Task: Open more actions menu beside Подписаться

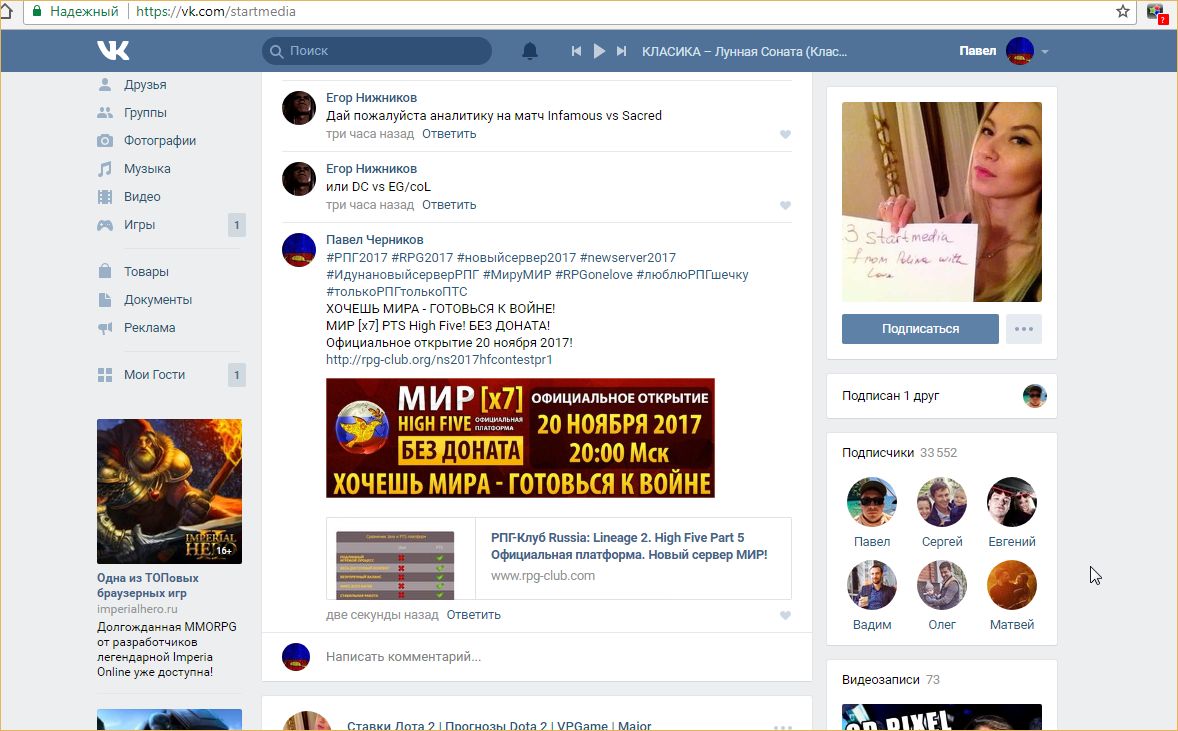Action: [1023, 329]
